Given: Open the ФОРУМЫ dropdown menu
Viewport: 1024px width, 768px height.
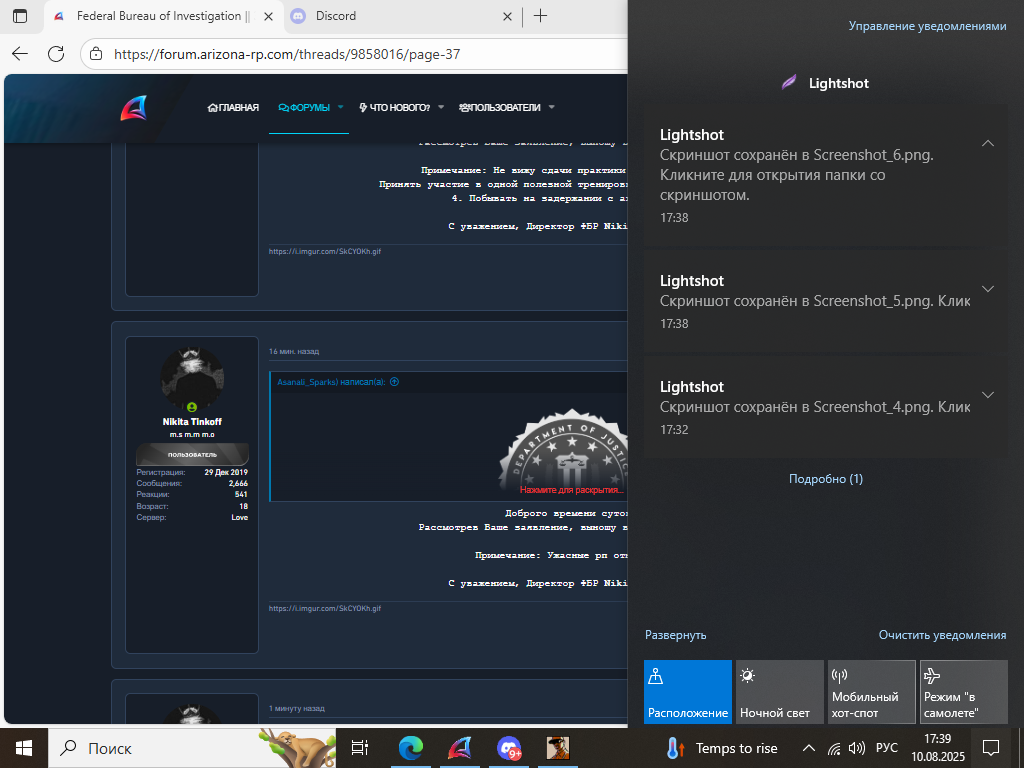Looking at the screenshot, I should point(340,108).
